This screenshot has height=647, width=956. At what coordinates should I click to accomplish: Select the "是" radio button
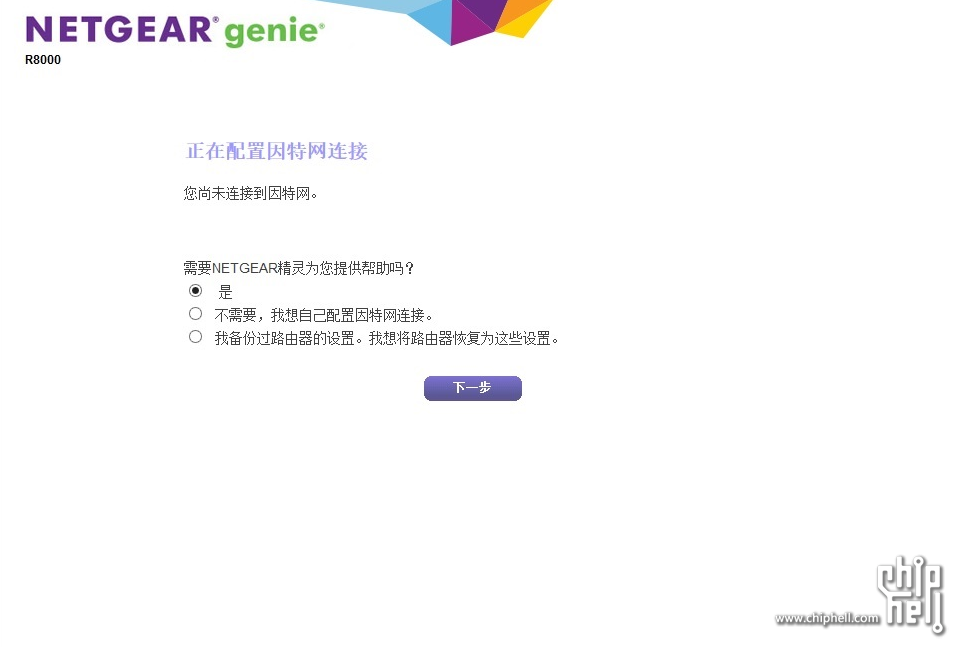coord(195,290)
